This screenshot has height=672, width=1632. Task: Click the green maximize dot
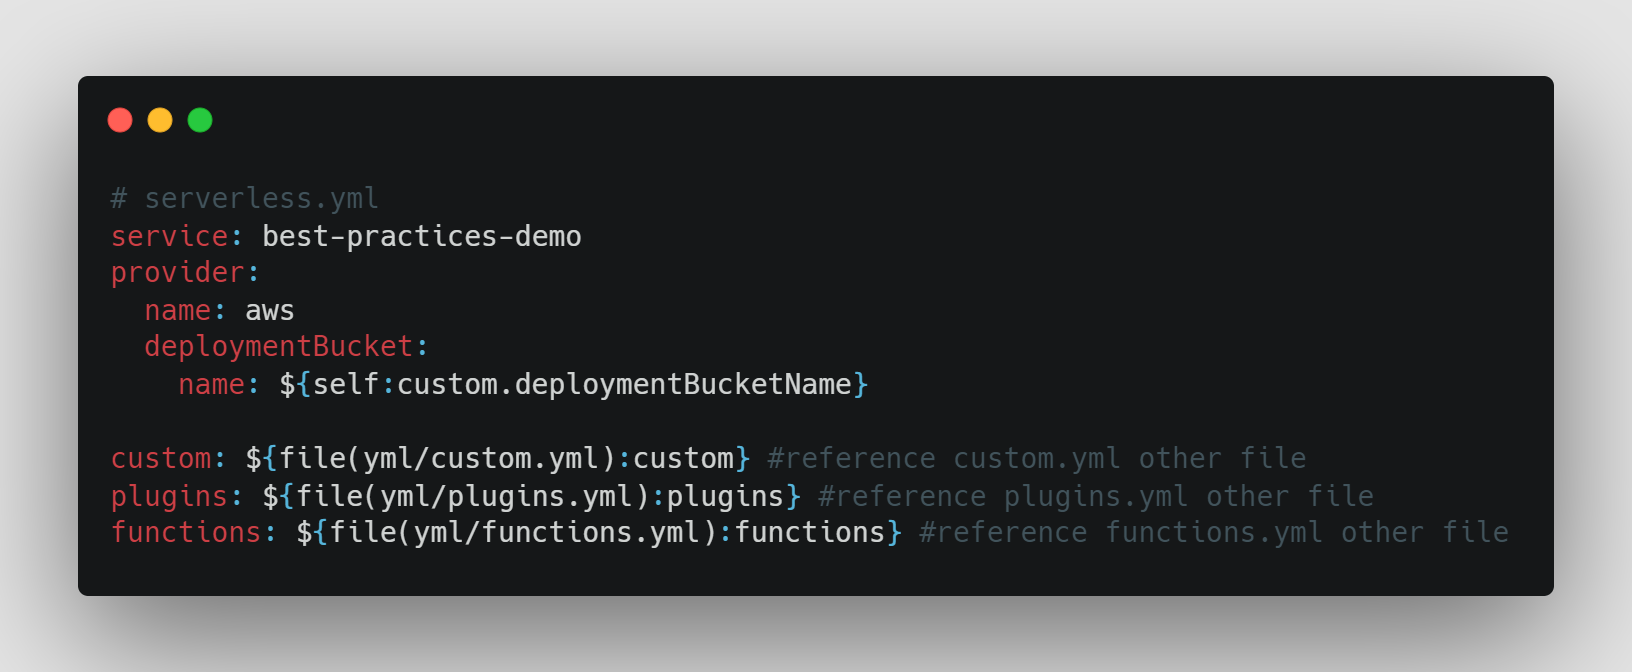tap(200, 120)
